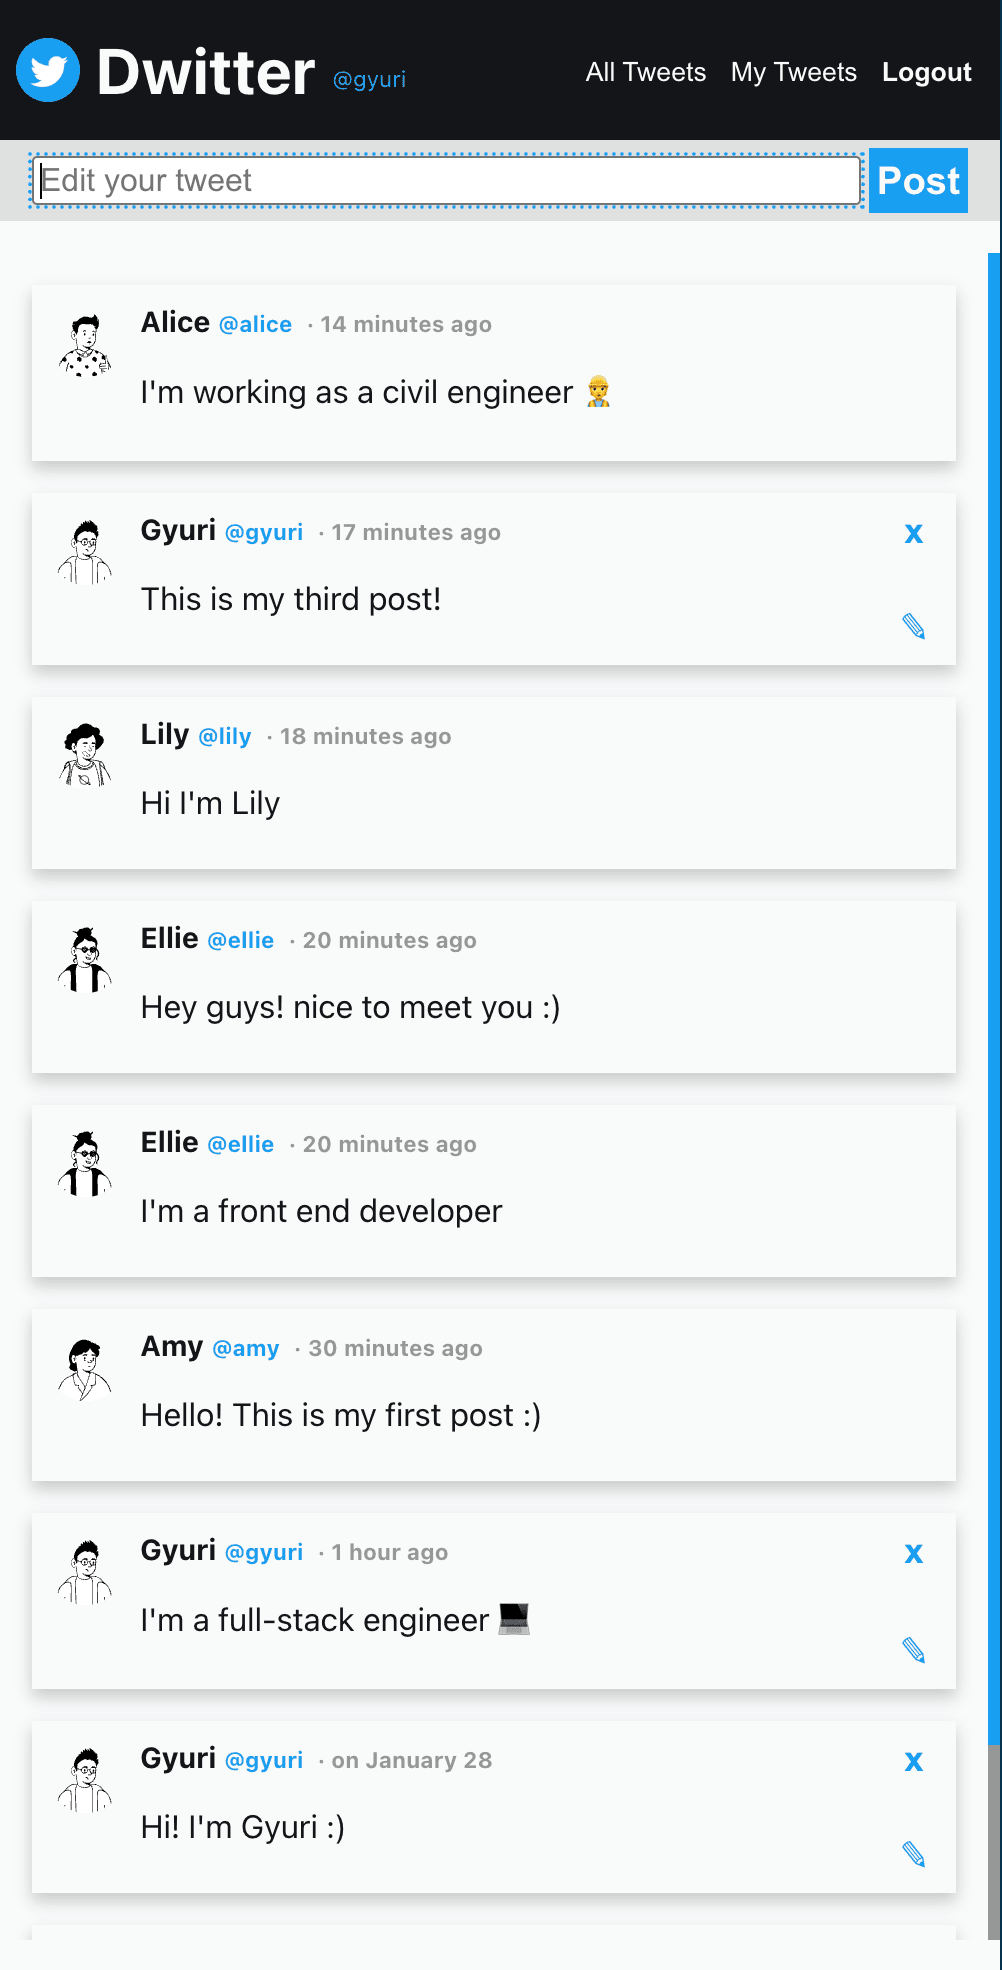Remove the 'Hi! I'm Gyuri :)' tweet via X icon

coord(913,1761)
